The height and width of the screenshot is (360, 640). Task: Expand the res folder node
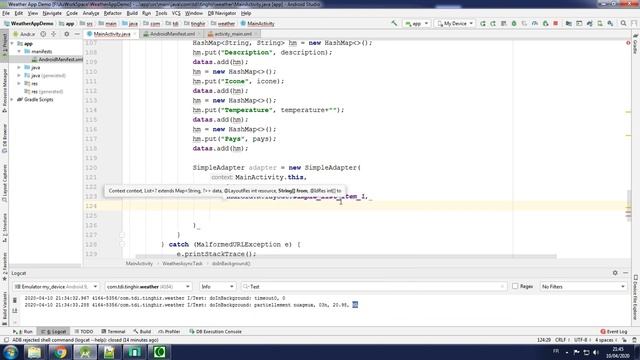(x=19, y=83)
